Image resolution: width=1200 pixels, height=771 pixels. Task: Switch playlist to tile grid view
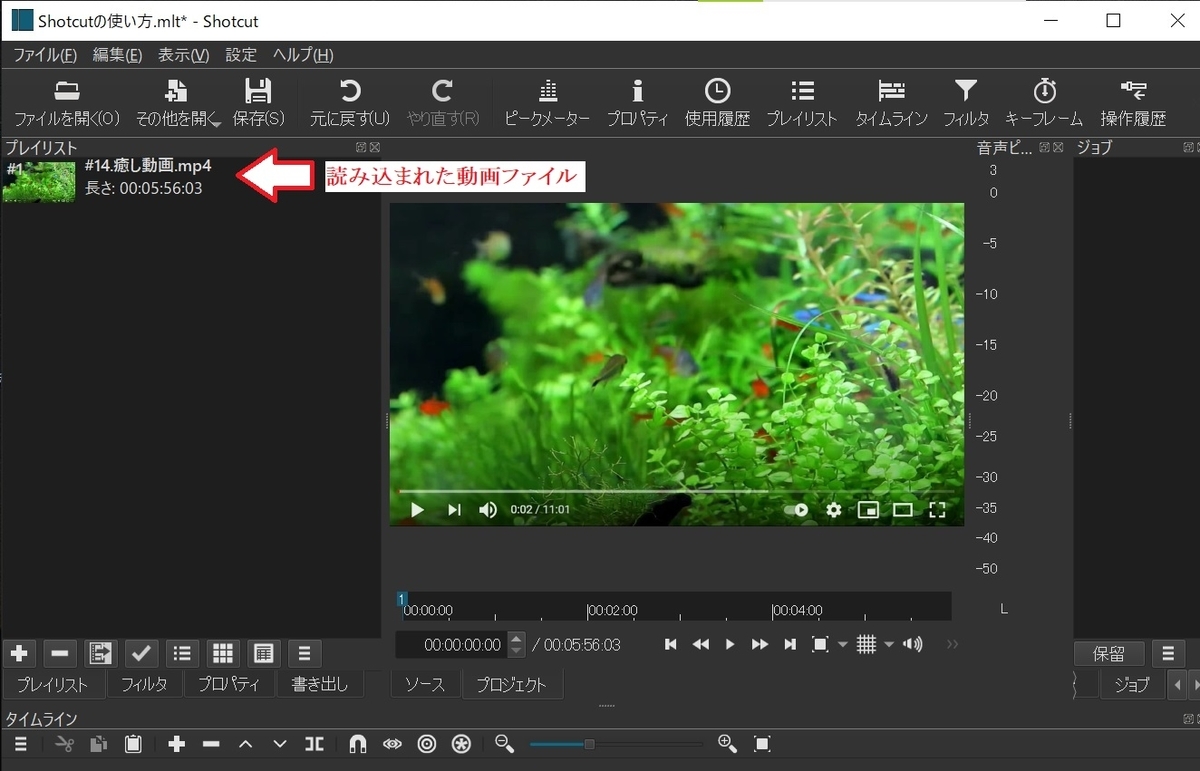point(223,654)
